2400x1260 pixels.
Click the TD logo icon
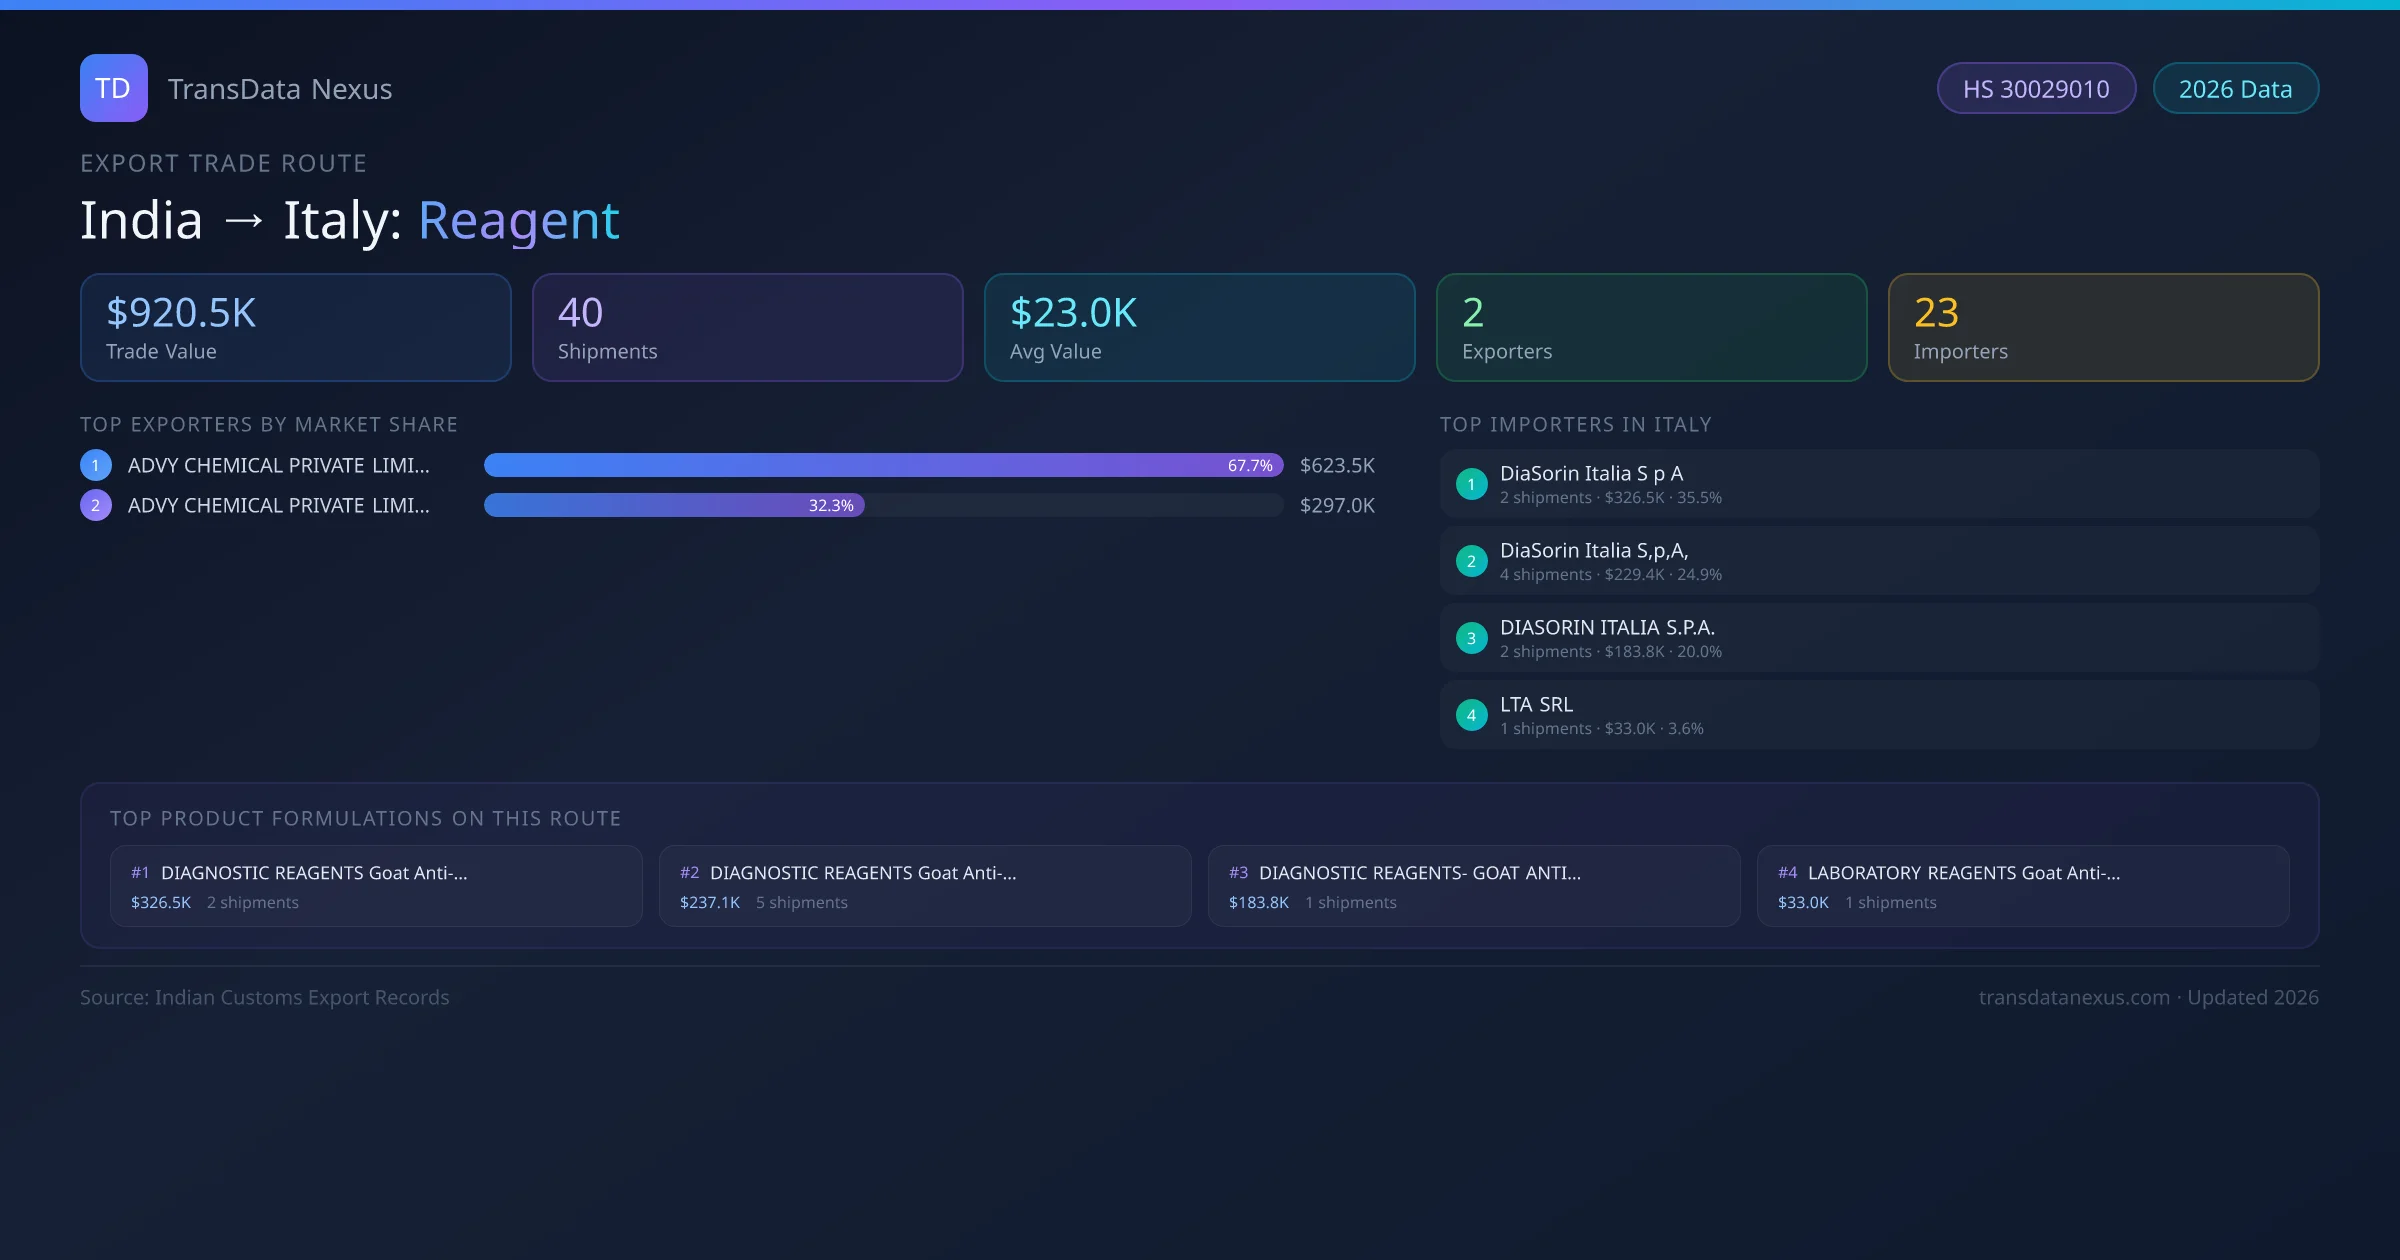tap(113, 88)
